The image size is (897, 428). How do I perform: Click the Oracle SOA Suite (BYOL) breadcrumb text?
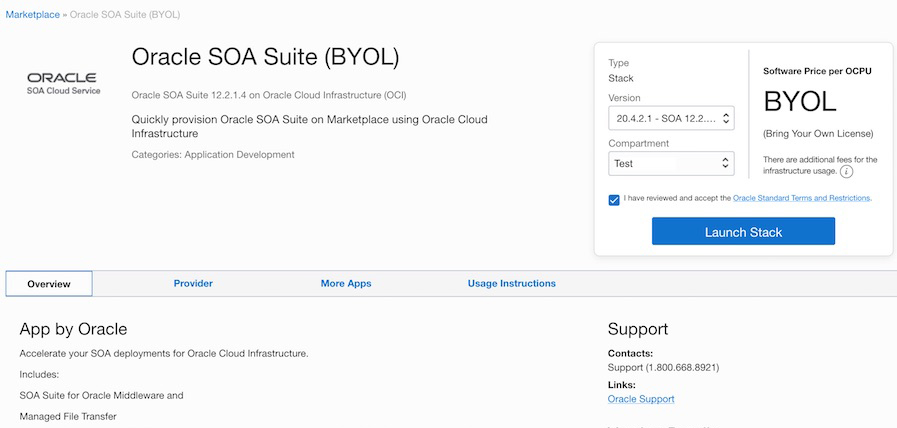point(125,15)
